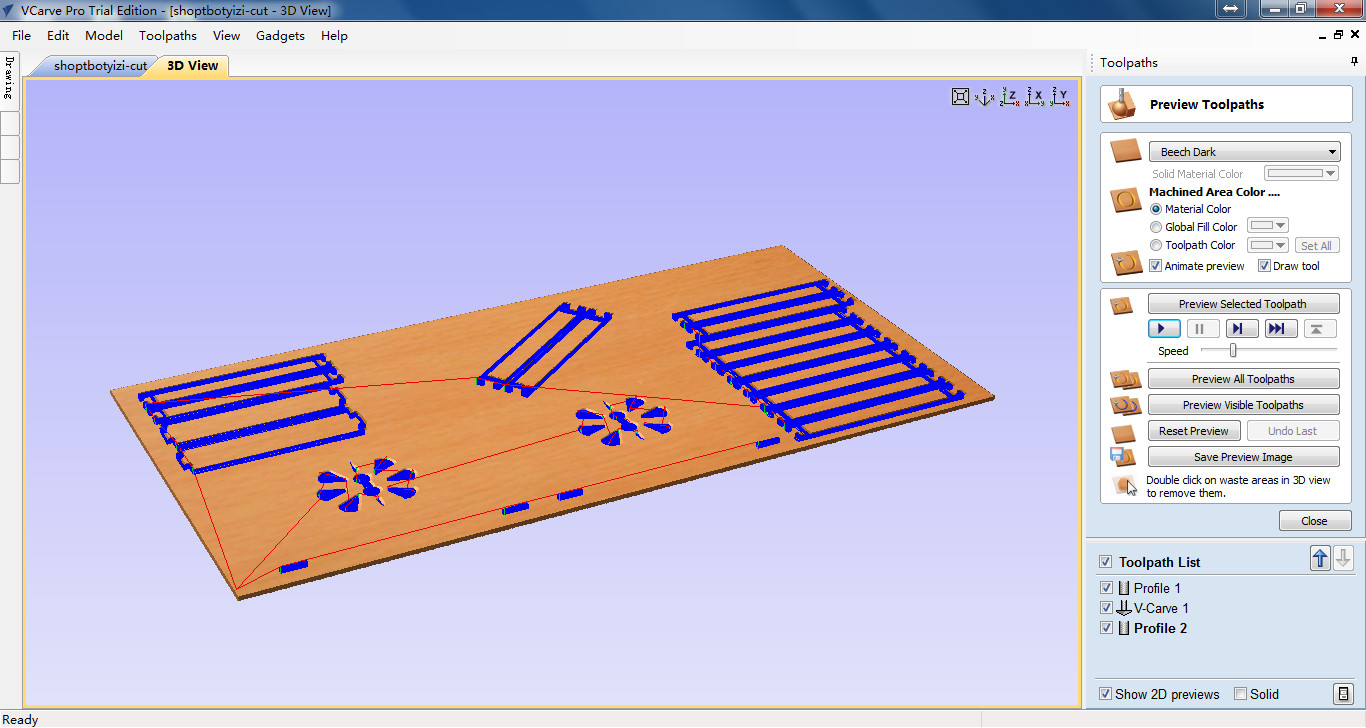Click the icon beside Preview All Toolpaths

(x=1125, y=379)
